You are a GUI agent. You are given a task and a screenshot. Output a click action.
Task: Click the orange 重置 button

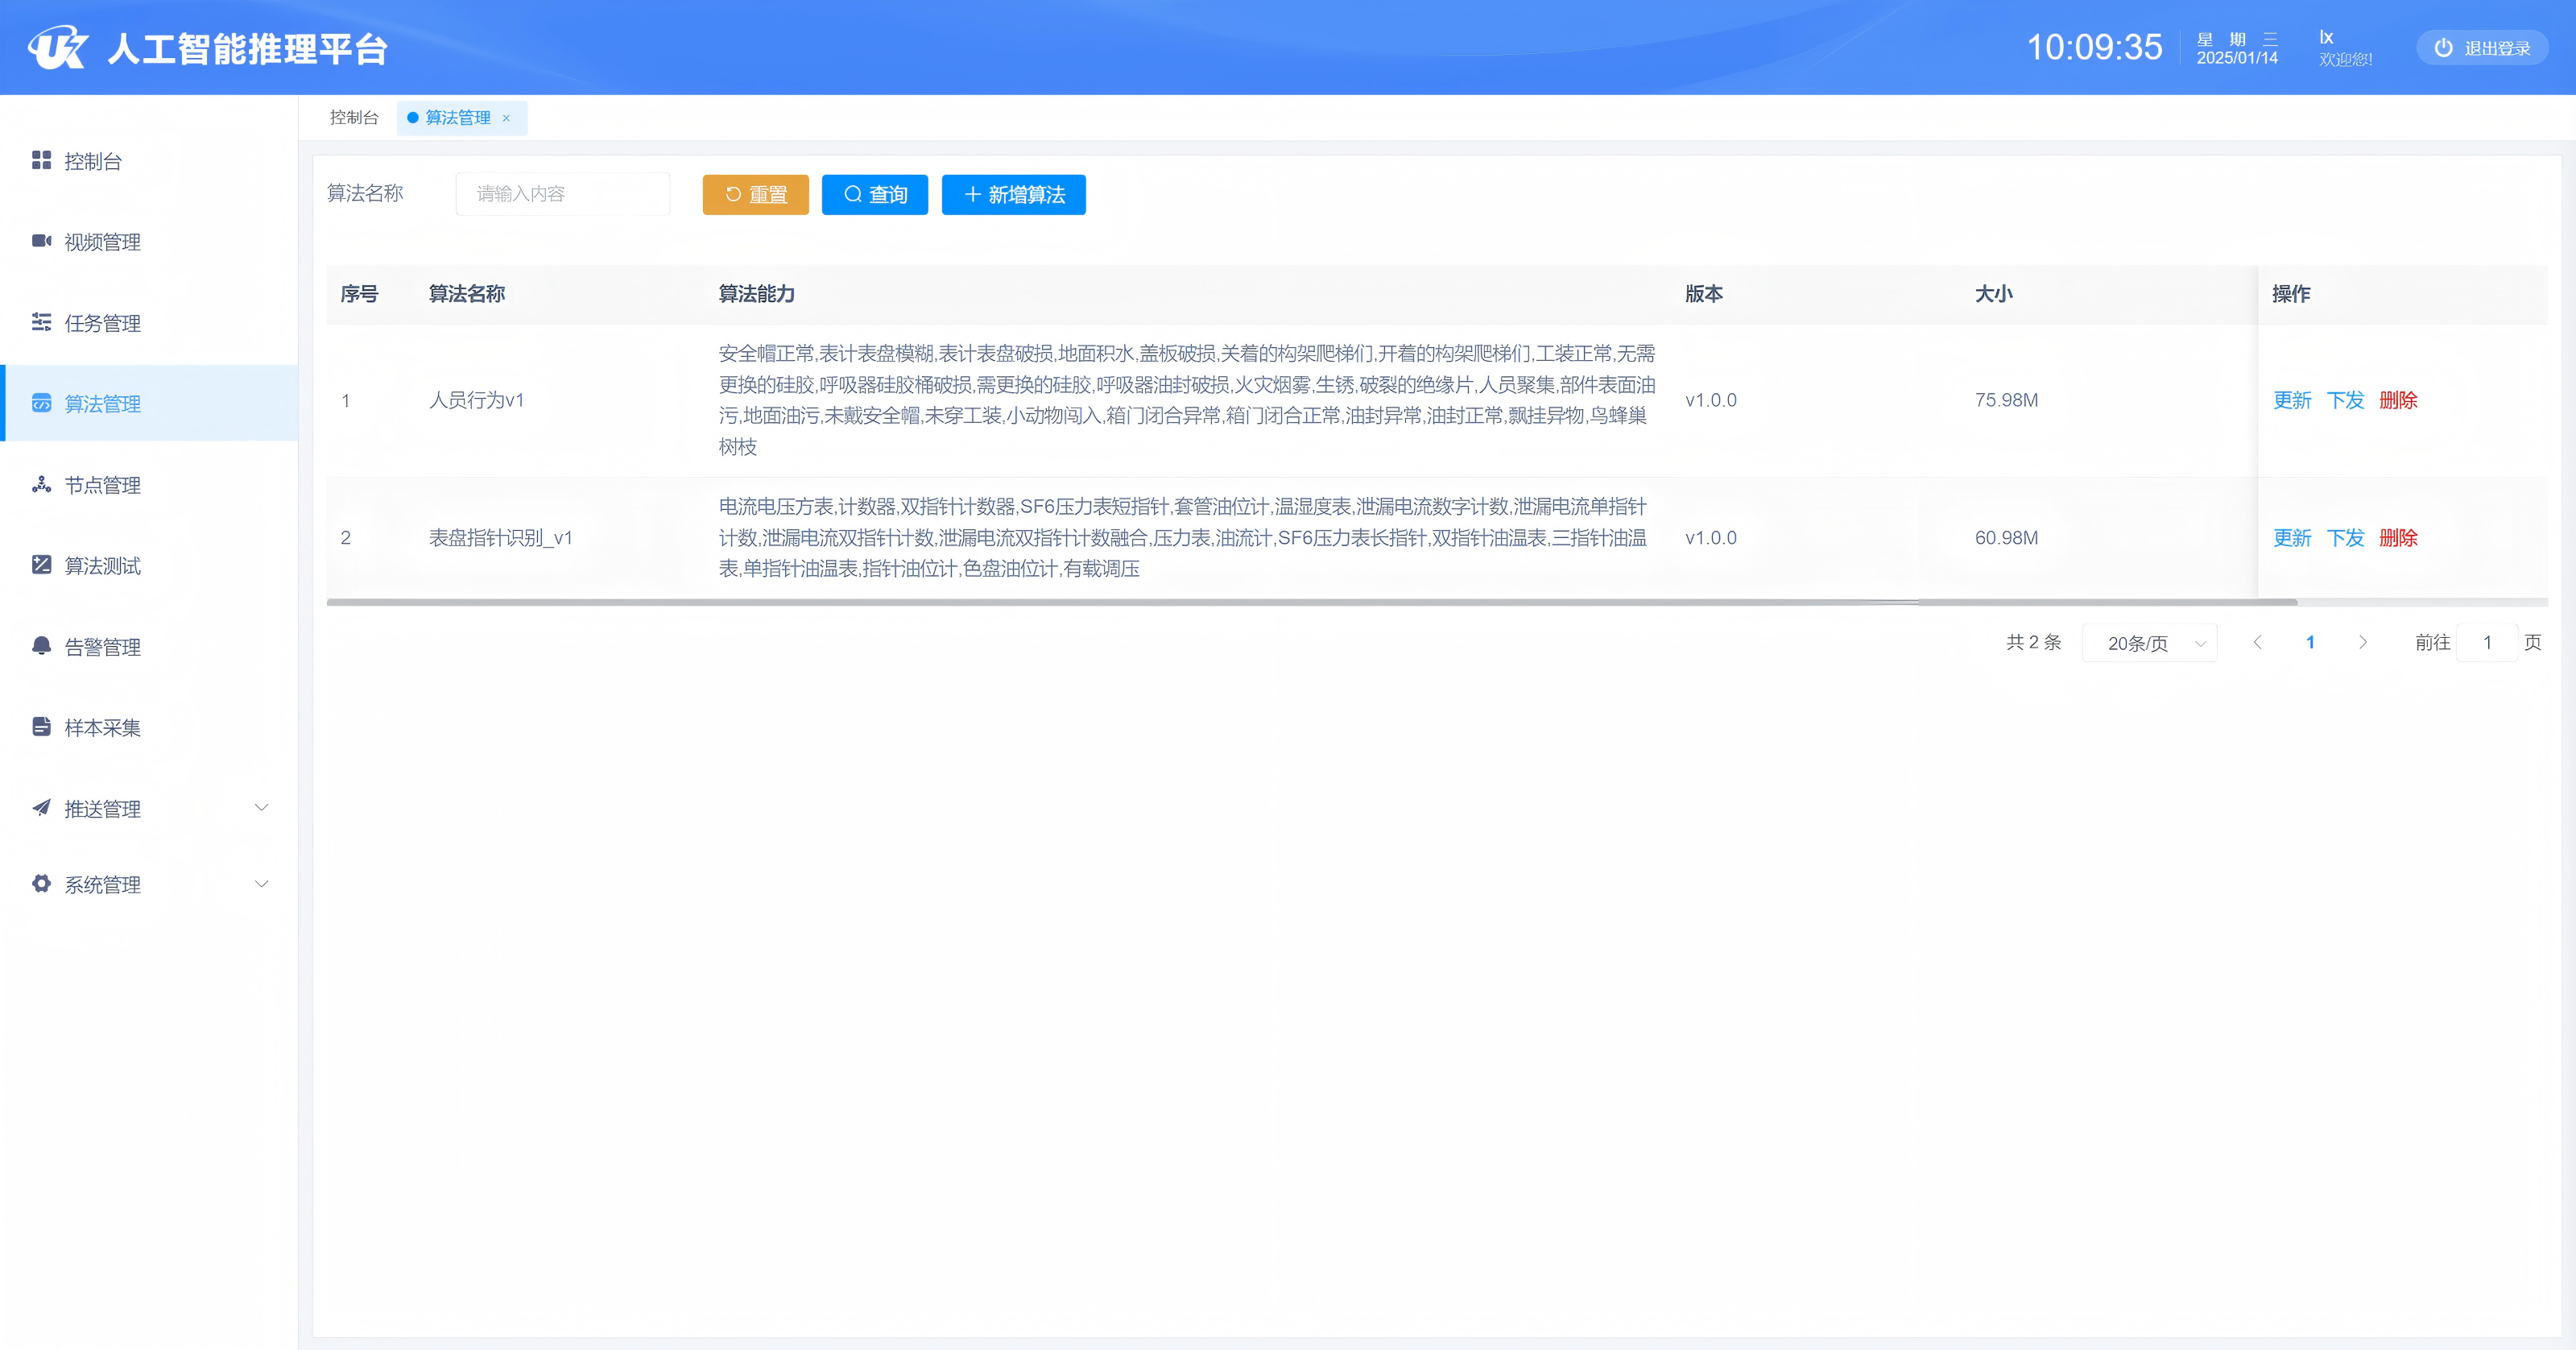(755, 195)
